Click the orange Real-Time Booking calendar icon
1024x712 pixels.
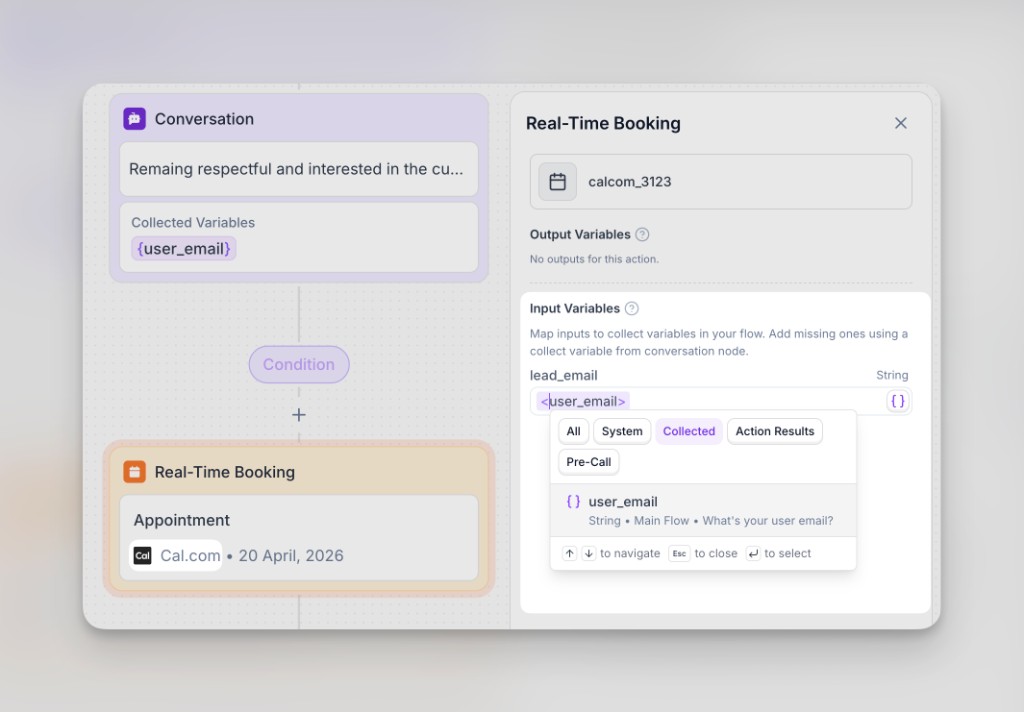tap(134, 472)
